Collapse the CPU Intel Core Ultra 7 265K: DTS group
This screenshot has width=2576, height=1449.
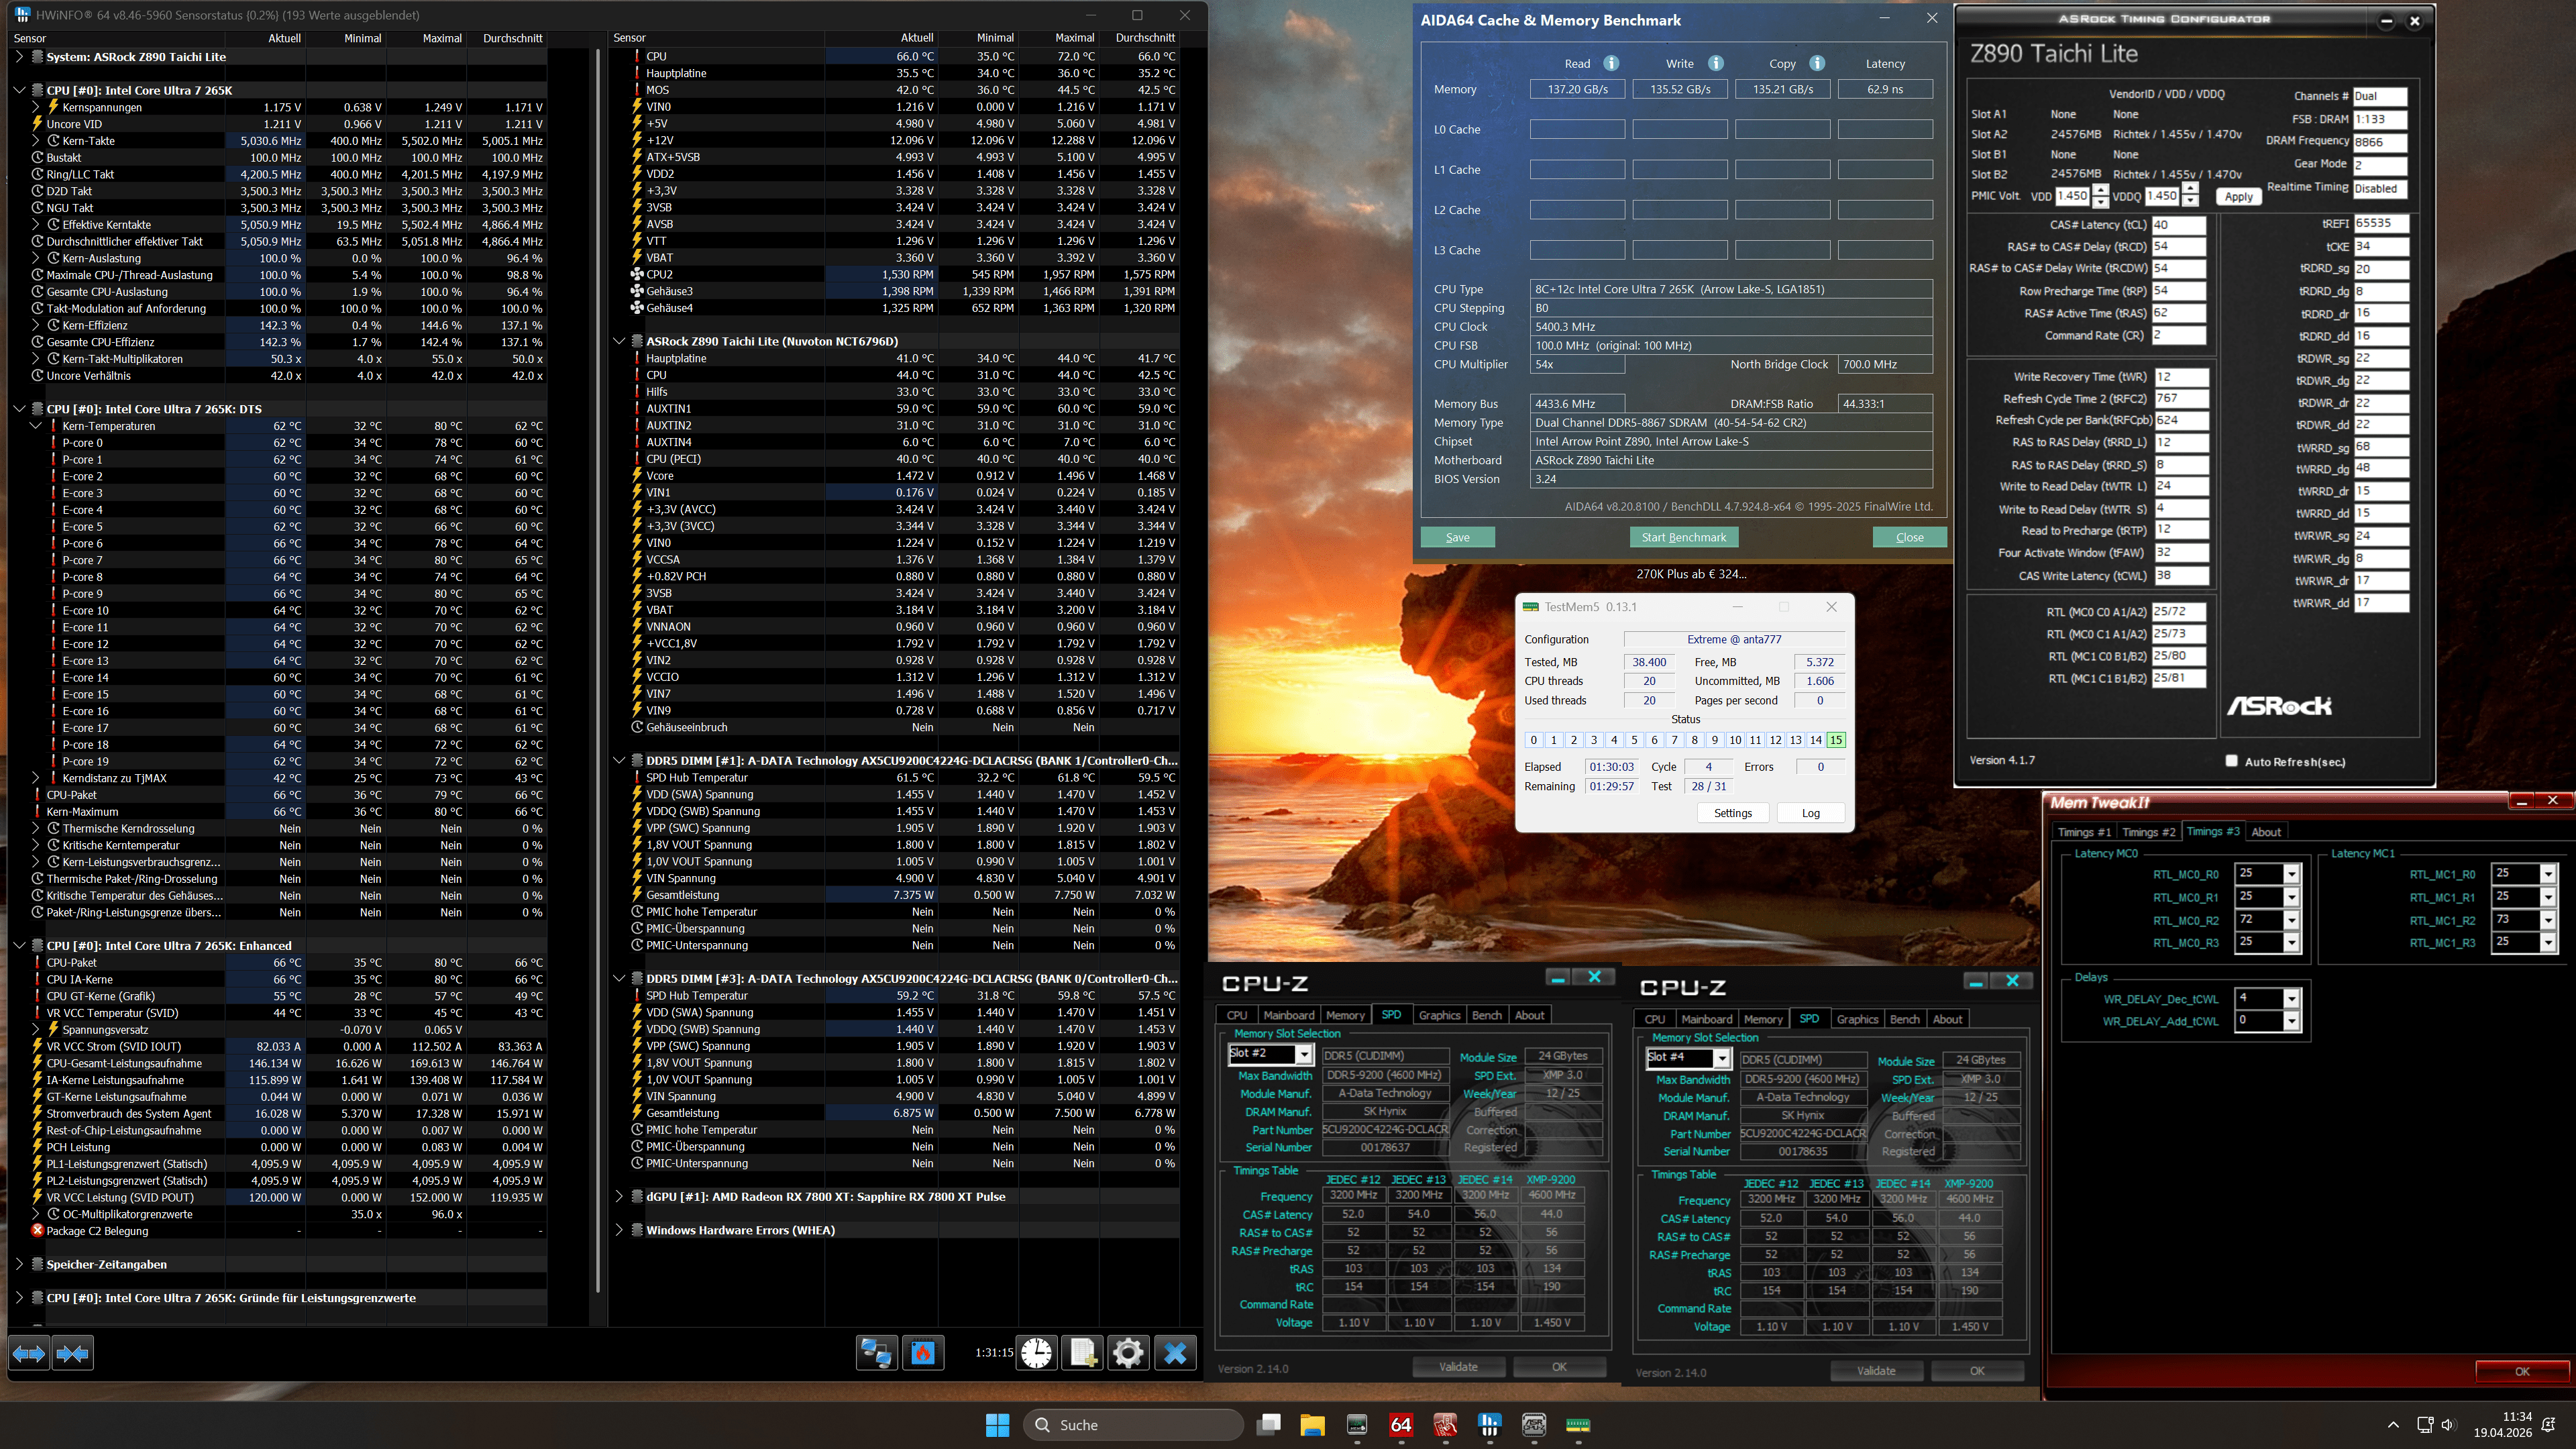point(19,409)
